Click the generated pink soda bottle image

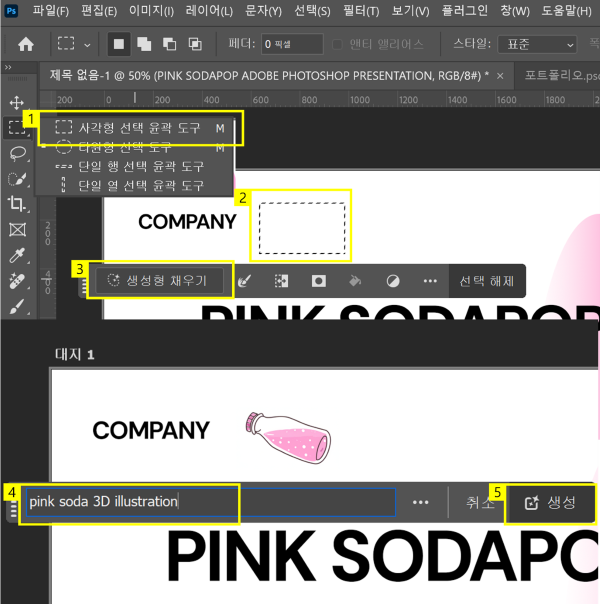pyautogui.click(x=288, y=438)
